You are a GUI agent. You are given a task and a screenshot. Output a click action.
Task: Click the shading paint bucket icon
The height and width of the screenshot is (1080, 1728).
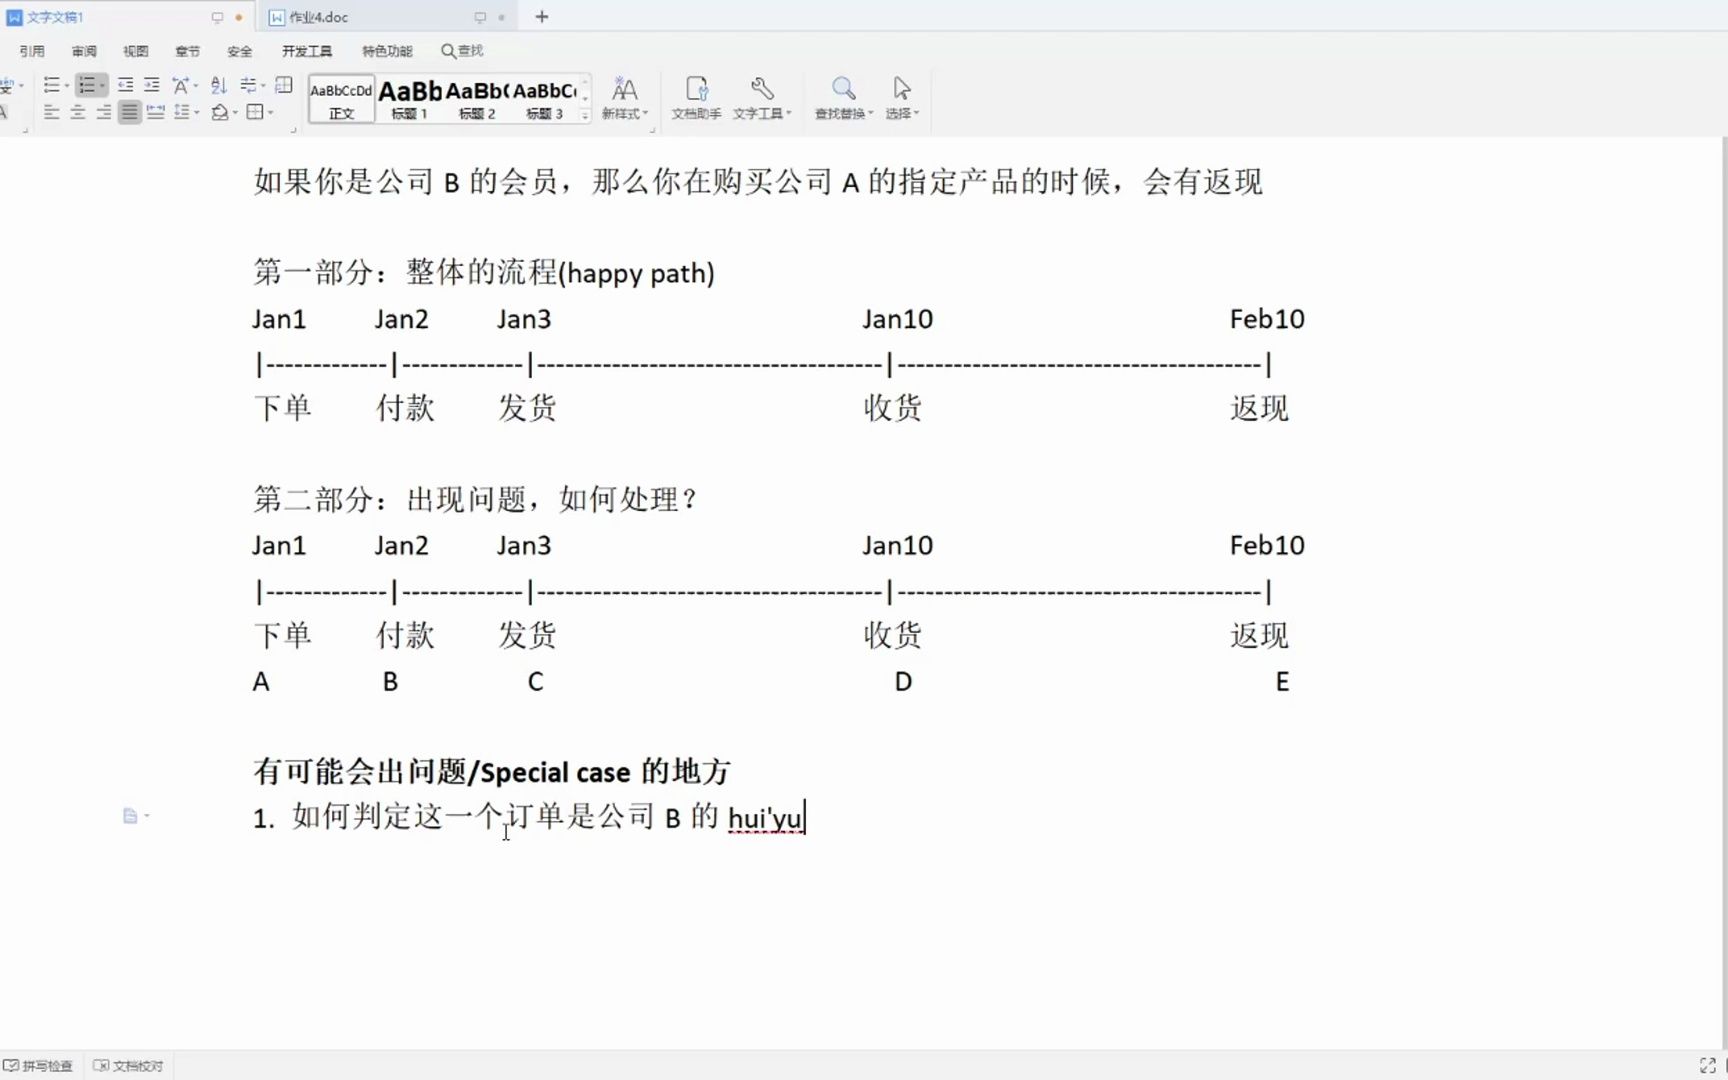pos(220,113)
